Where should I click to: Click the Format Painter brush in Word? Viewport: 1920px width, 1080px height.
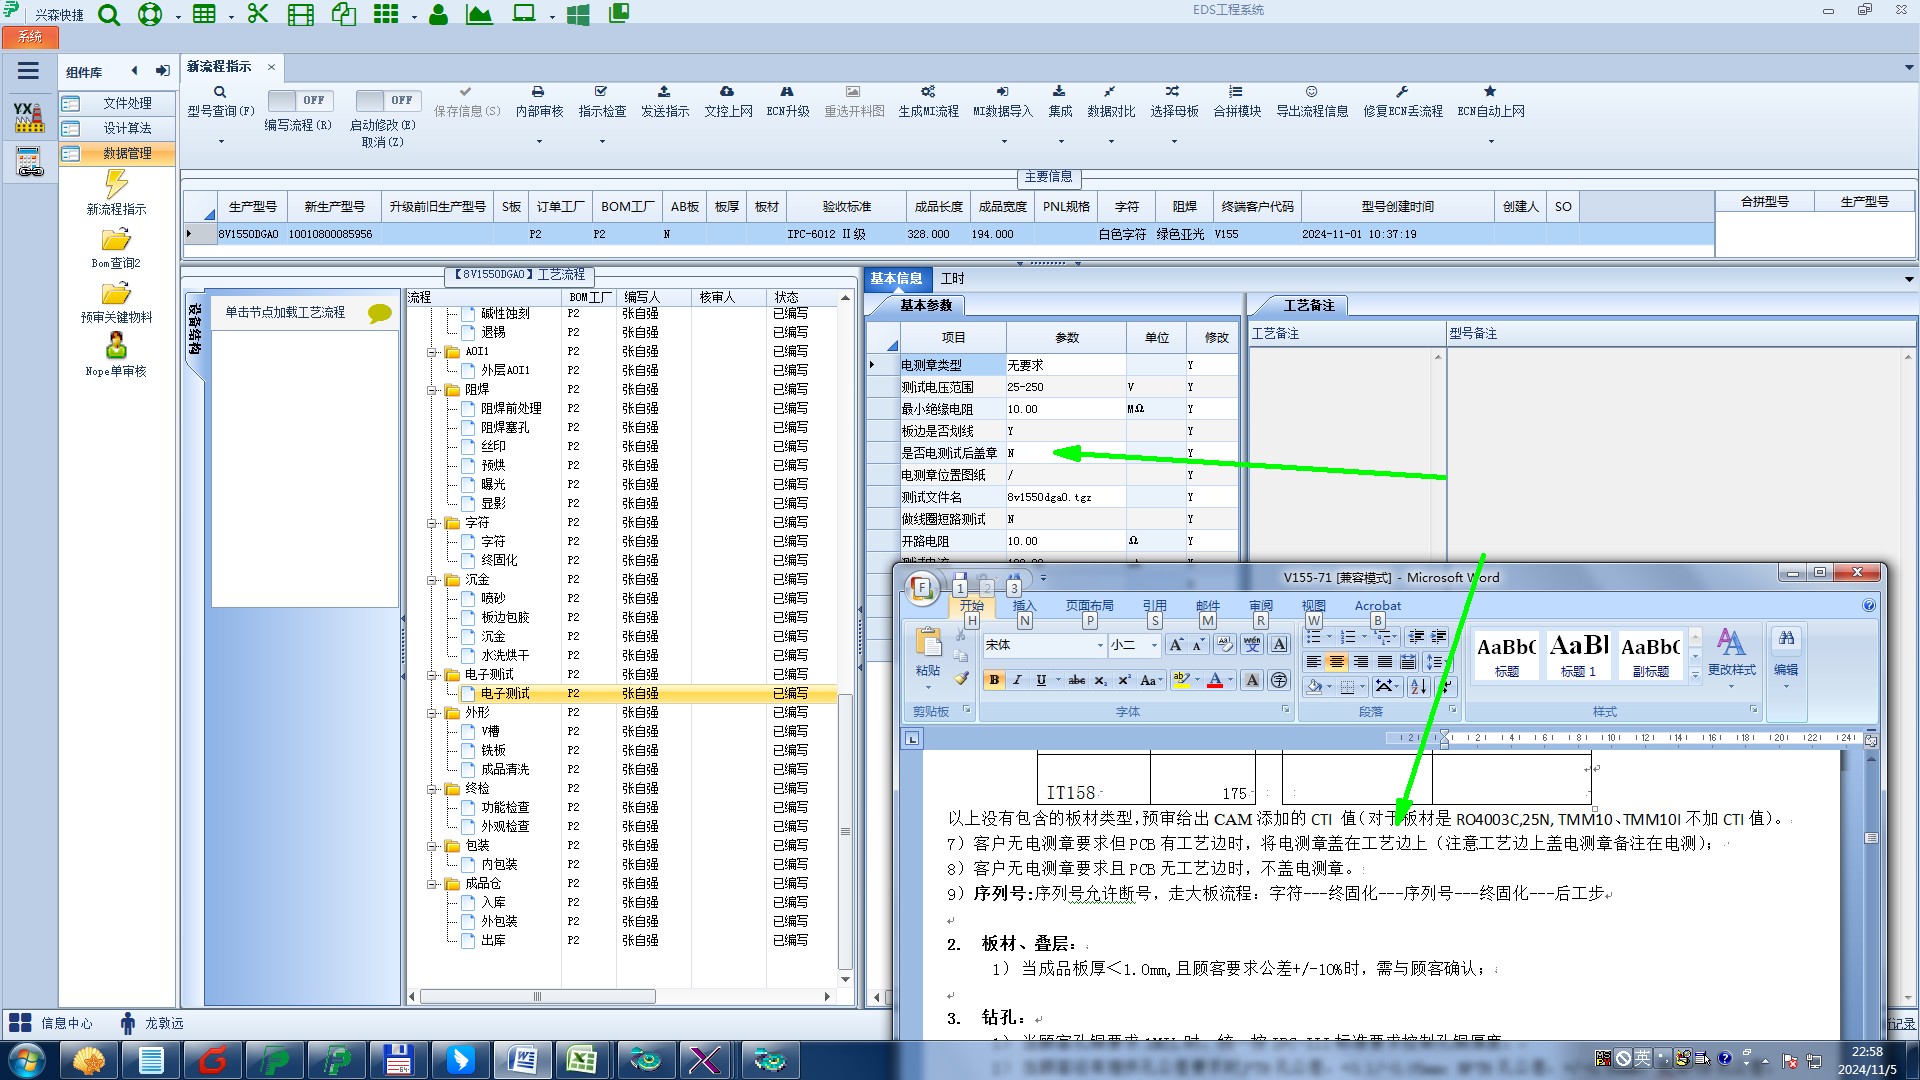(x=961, y=678)
